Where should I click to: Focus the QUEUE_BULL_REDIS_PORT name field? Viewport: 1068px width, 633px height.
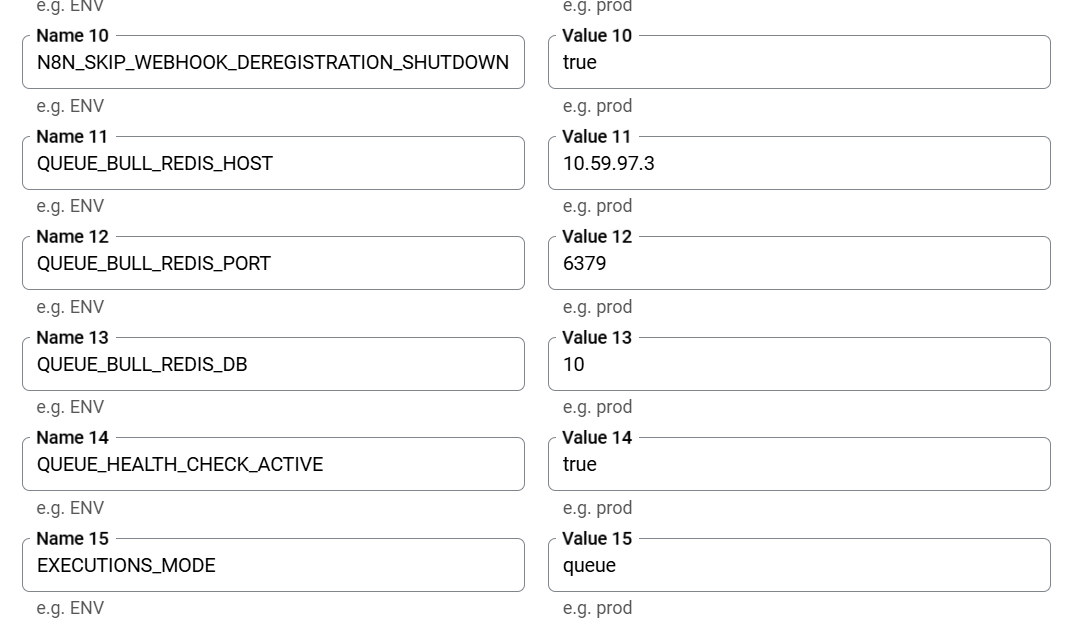pos(273,264)
